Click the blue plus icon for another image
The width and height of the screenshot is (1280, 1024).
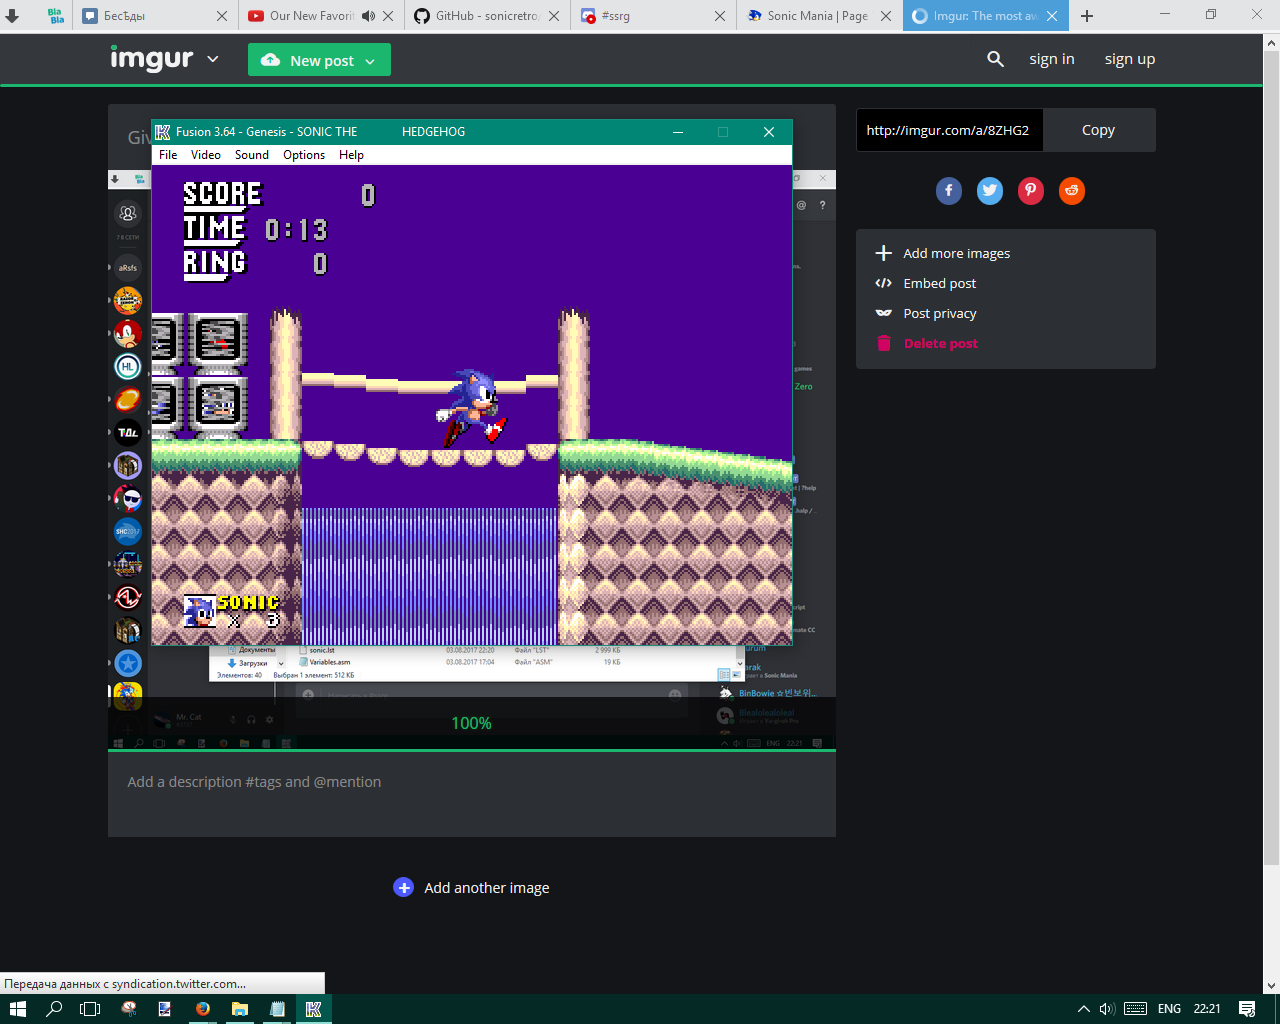pyautogui.click(x=404, y=888)
